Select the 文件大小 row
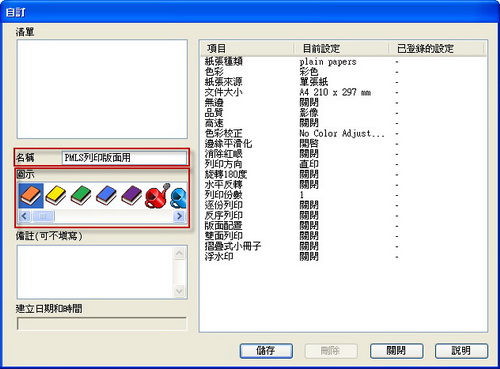 343,92
